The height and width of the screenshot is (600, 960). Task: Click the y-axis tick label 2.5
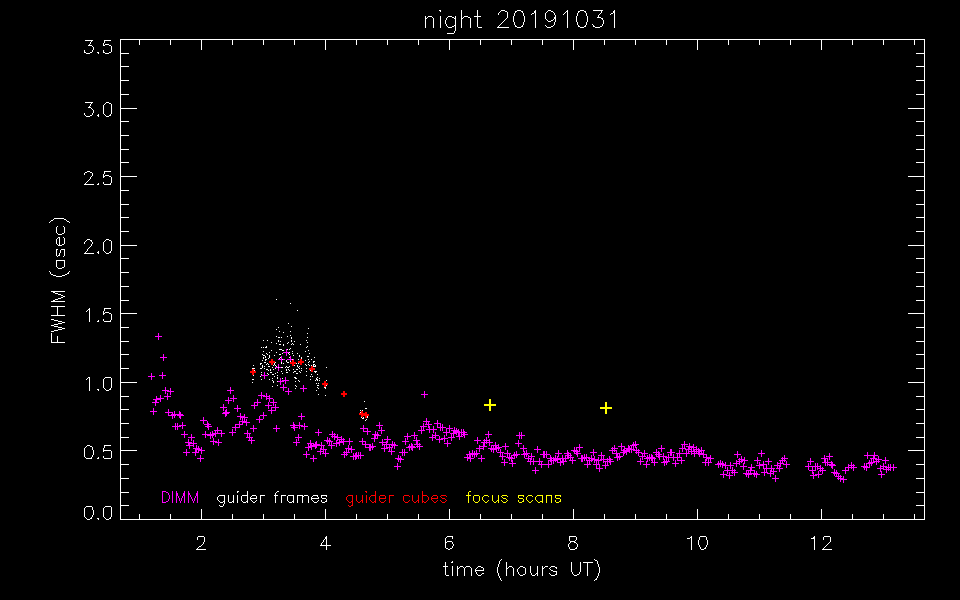click(98, 177)
